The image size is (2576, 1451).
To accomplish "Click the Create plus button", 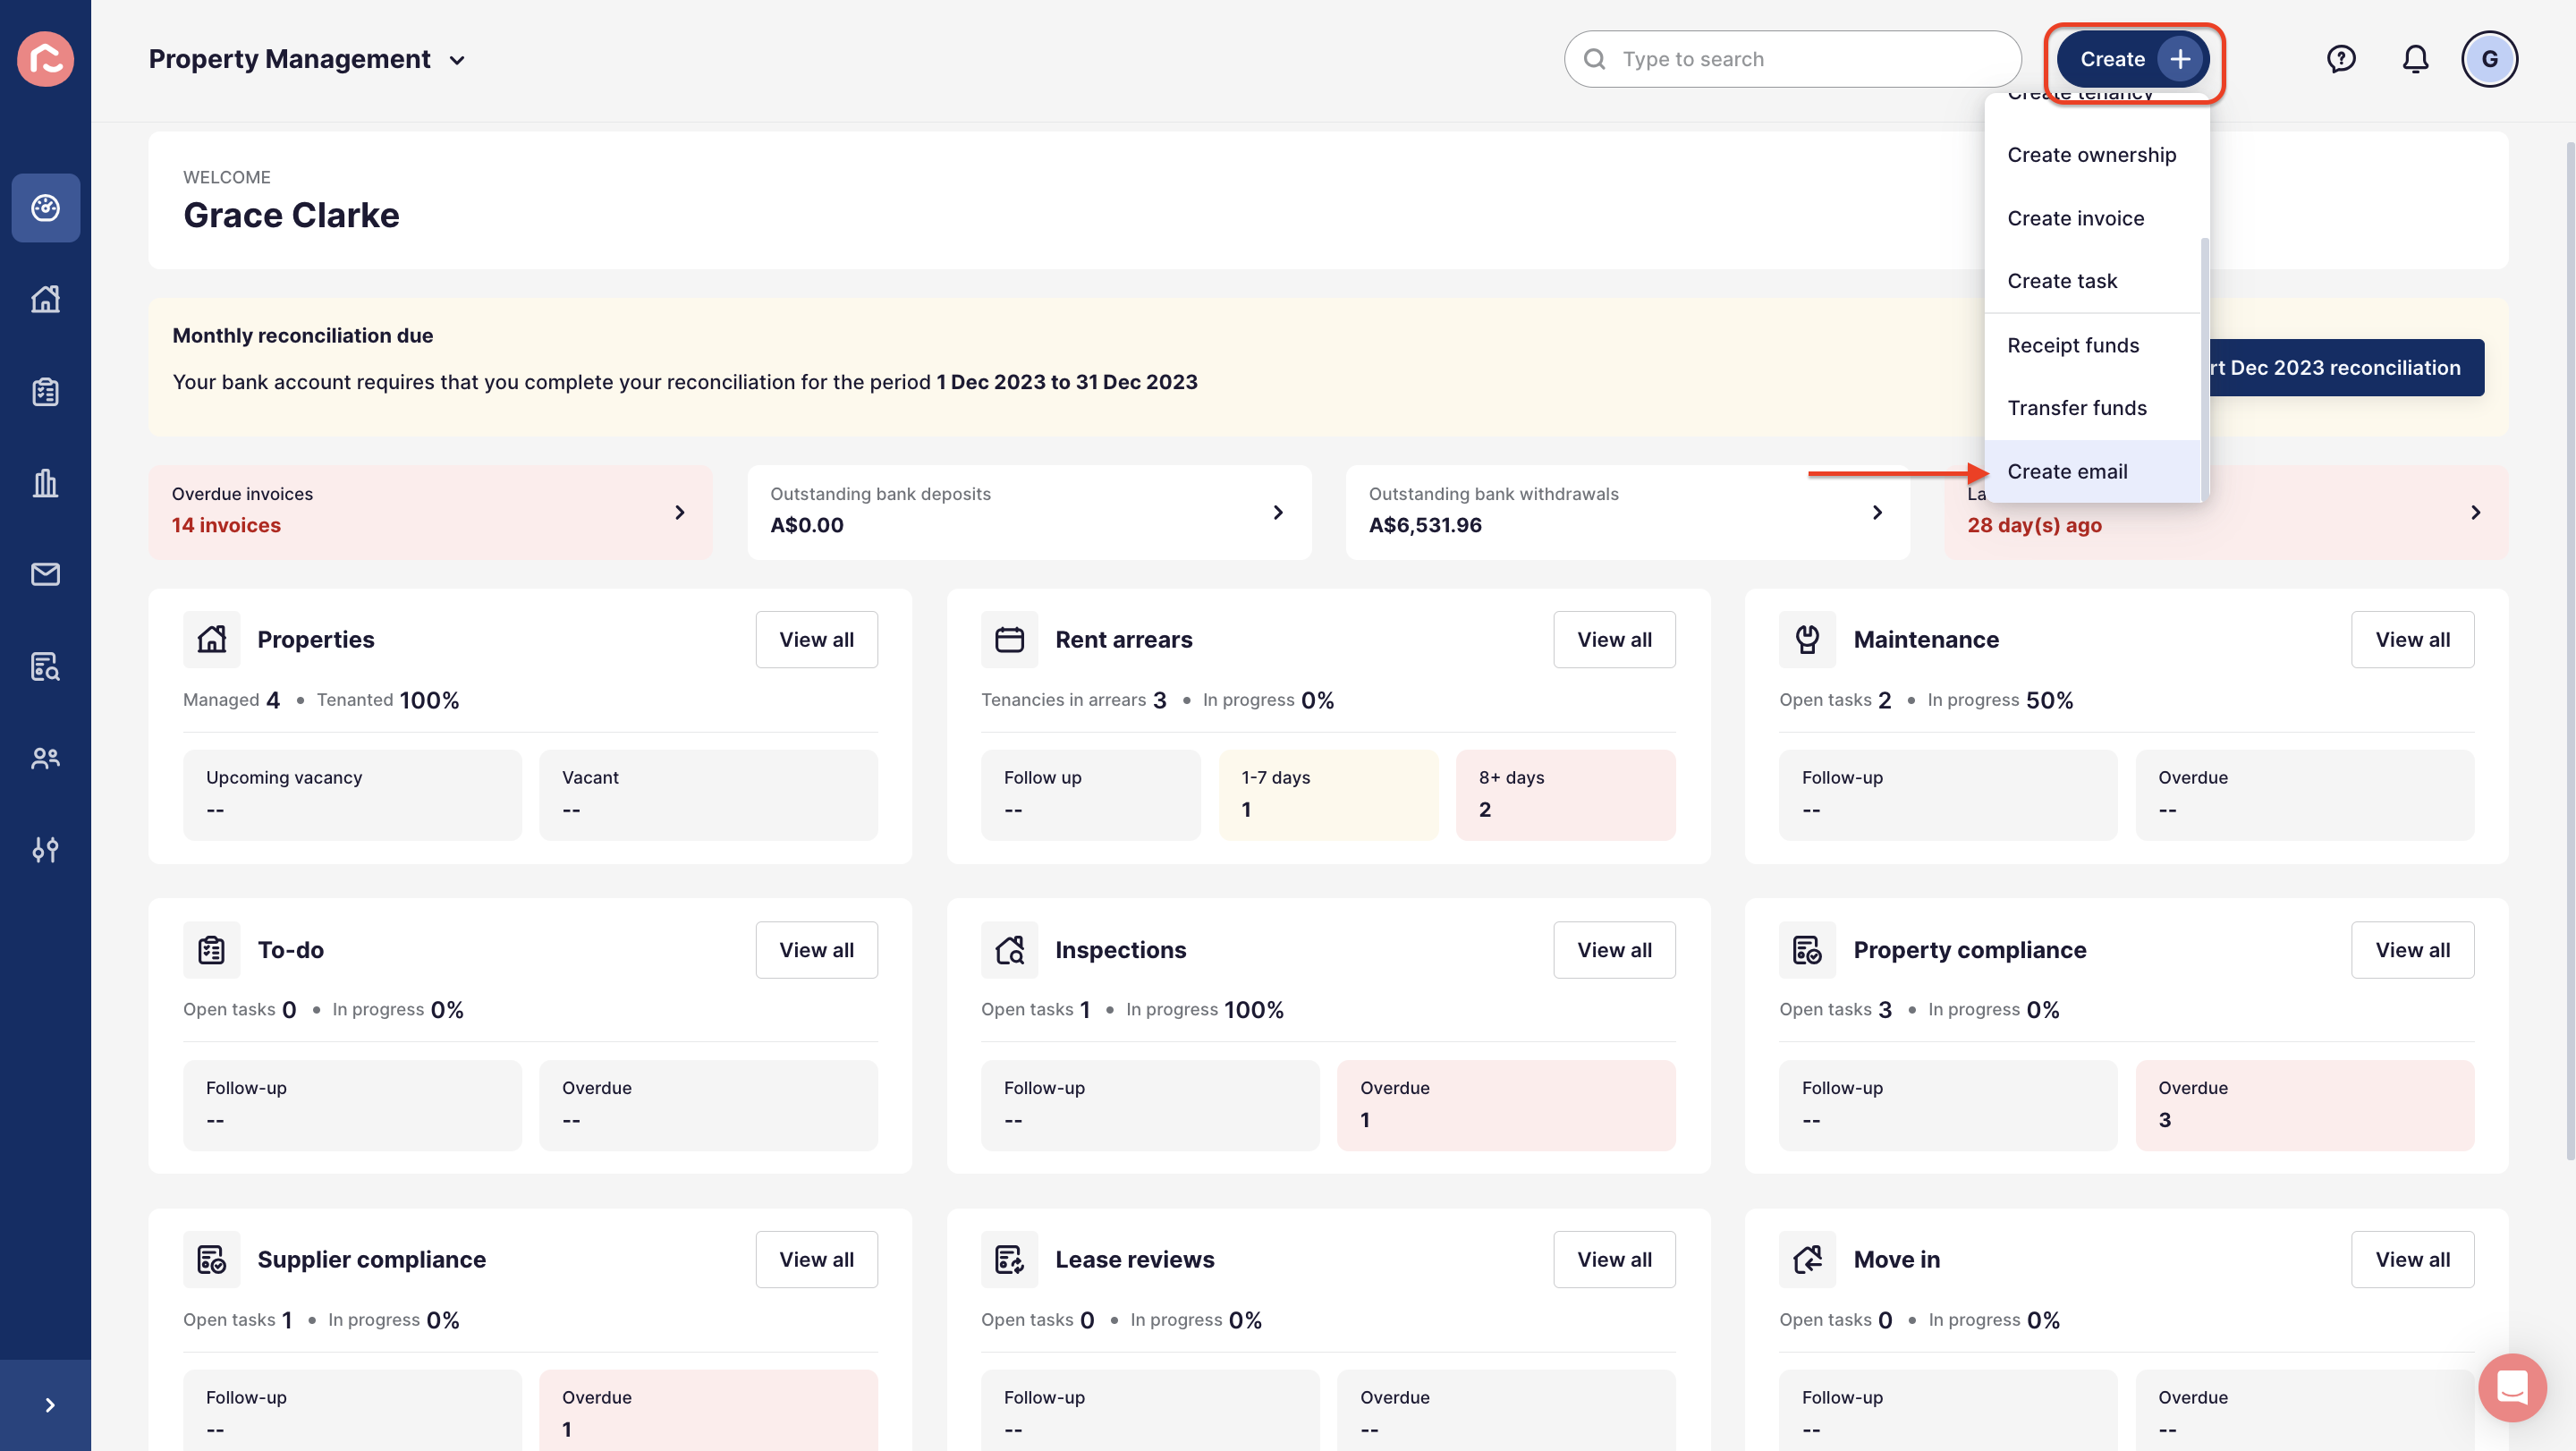I will click(x=2134, y=59).
